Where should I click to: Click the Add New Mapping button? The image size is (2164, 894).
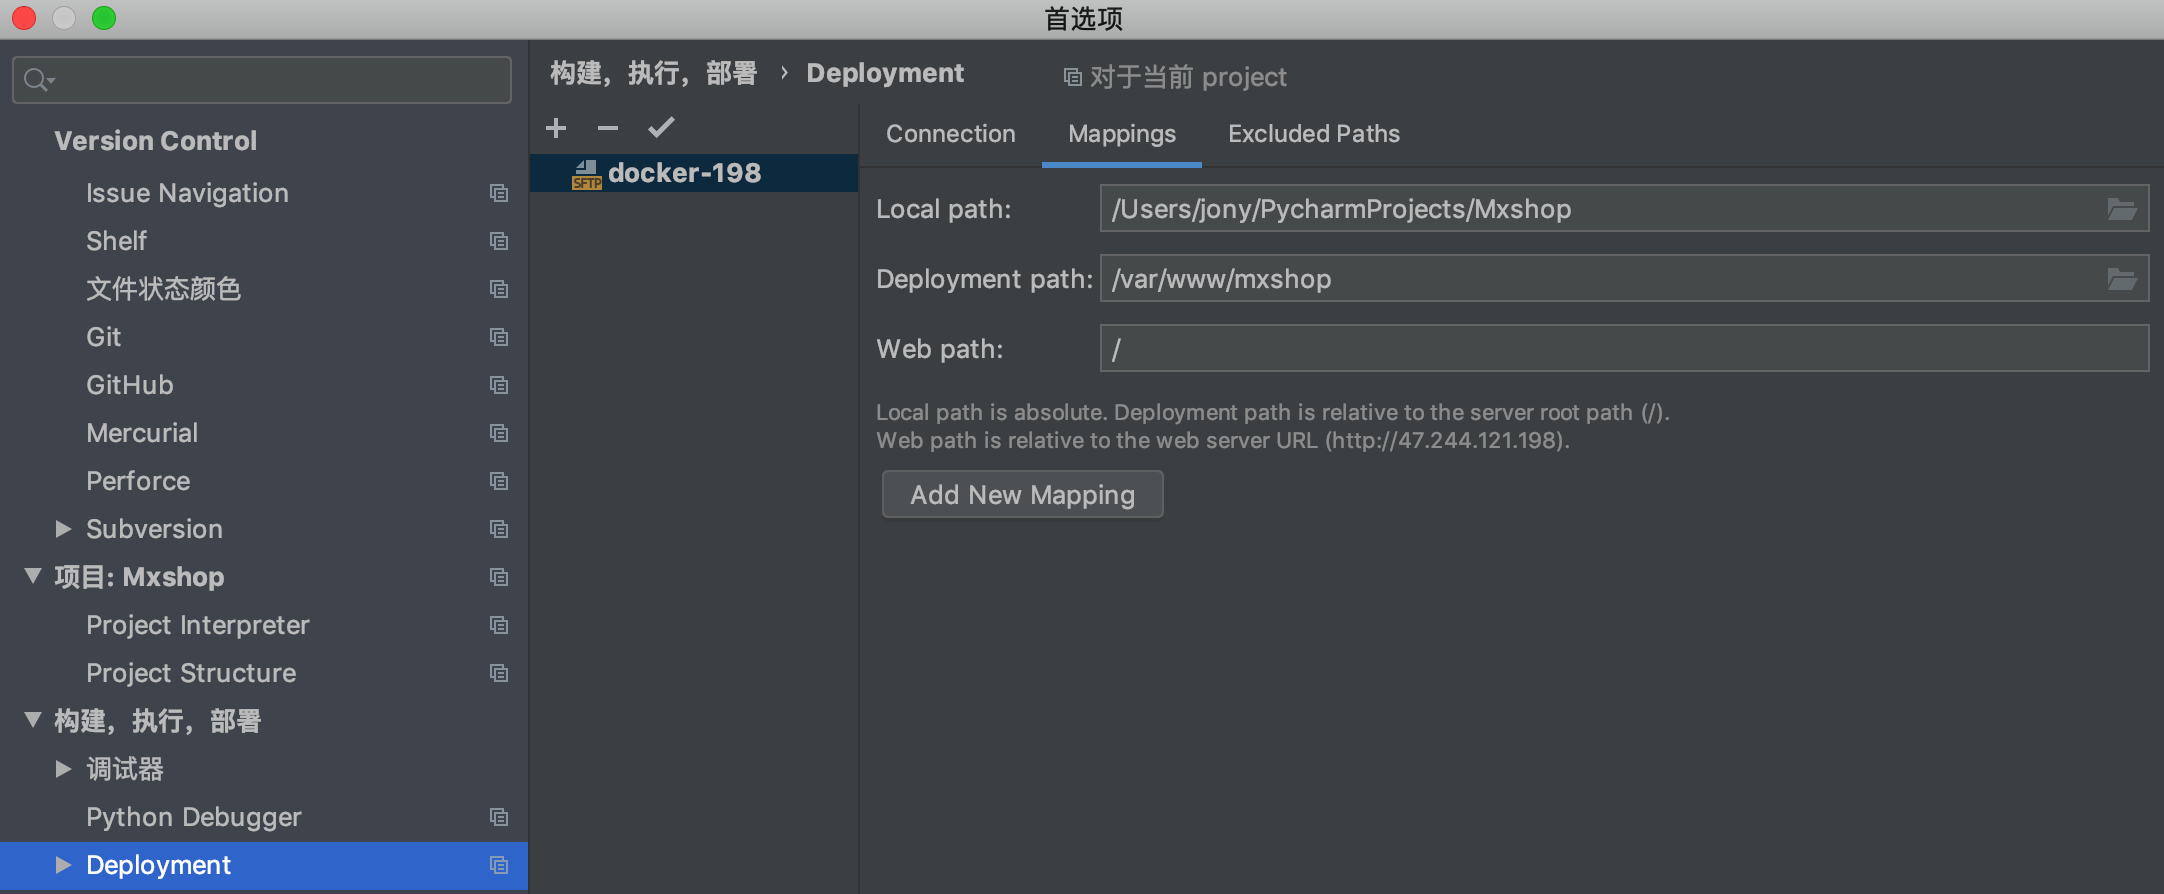tap(1022, 495)
